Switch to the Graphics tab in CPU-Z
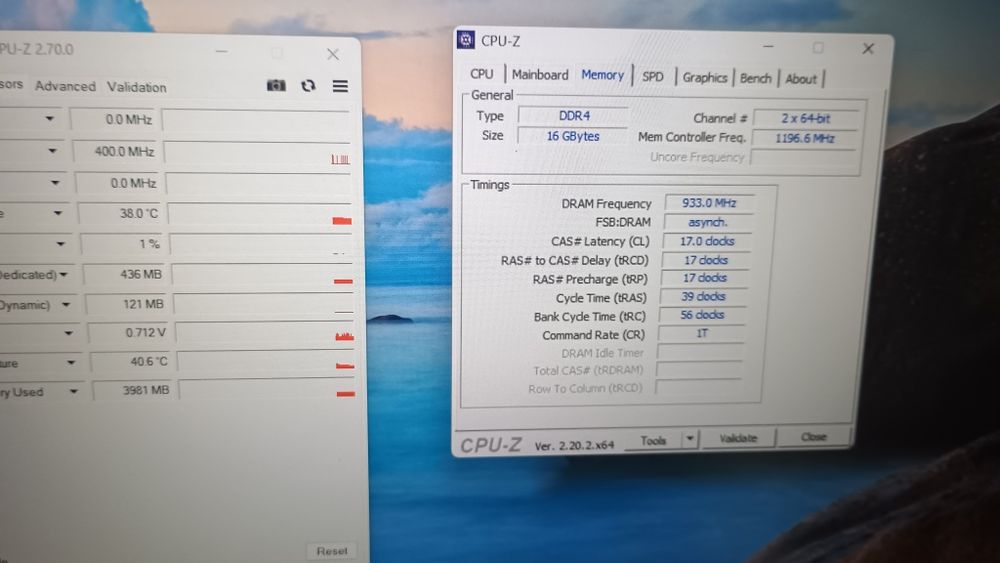 pyautogui.click(x=705, y=77)
